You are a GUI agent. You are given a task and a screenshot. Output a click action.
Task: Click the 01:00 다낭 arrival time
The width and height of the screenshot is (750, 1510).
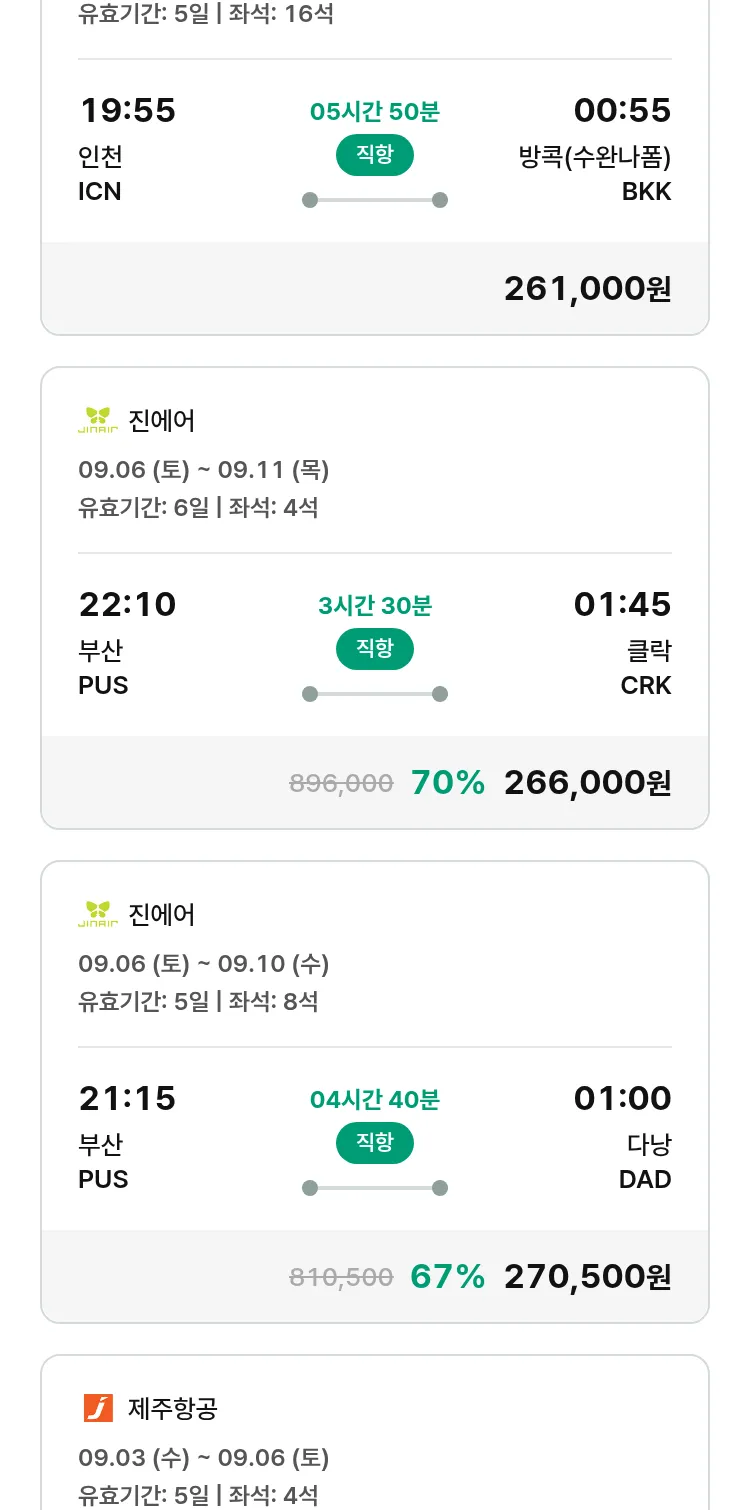point(622,1098)
